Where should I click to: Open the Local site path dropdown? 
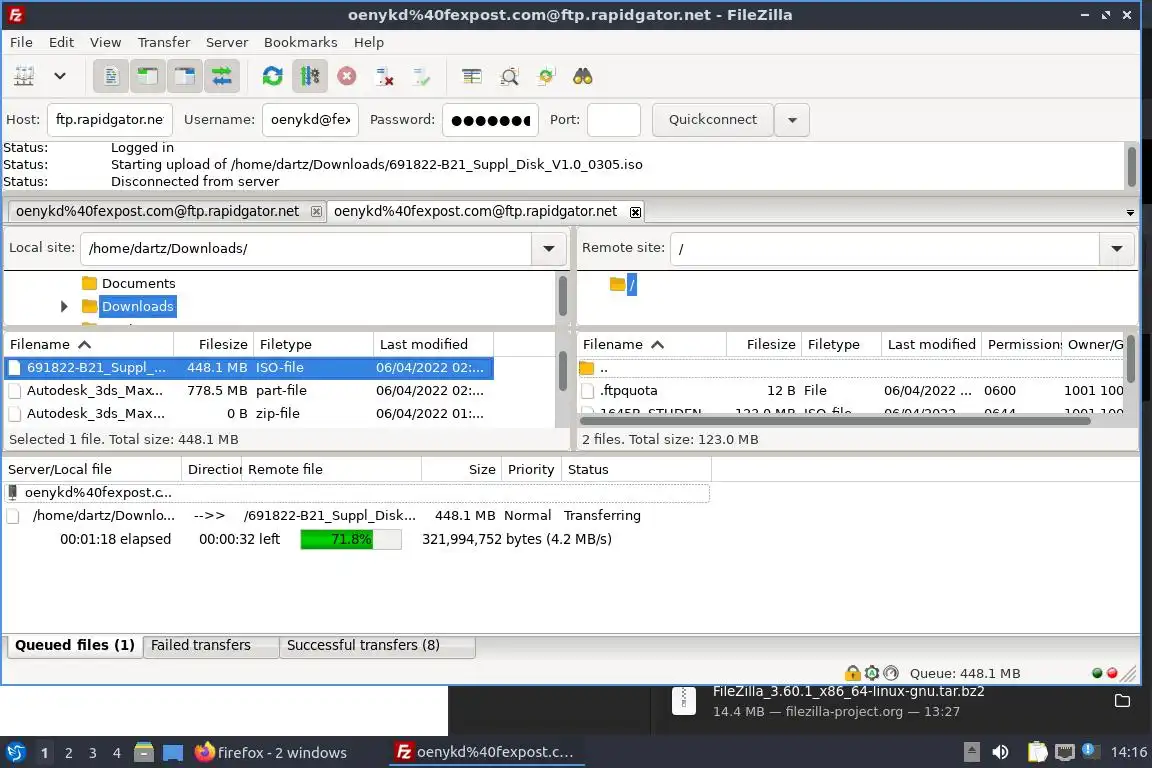tap(549, 248)
